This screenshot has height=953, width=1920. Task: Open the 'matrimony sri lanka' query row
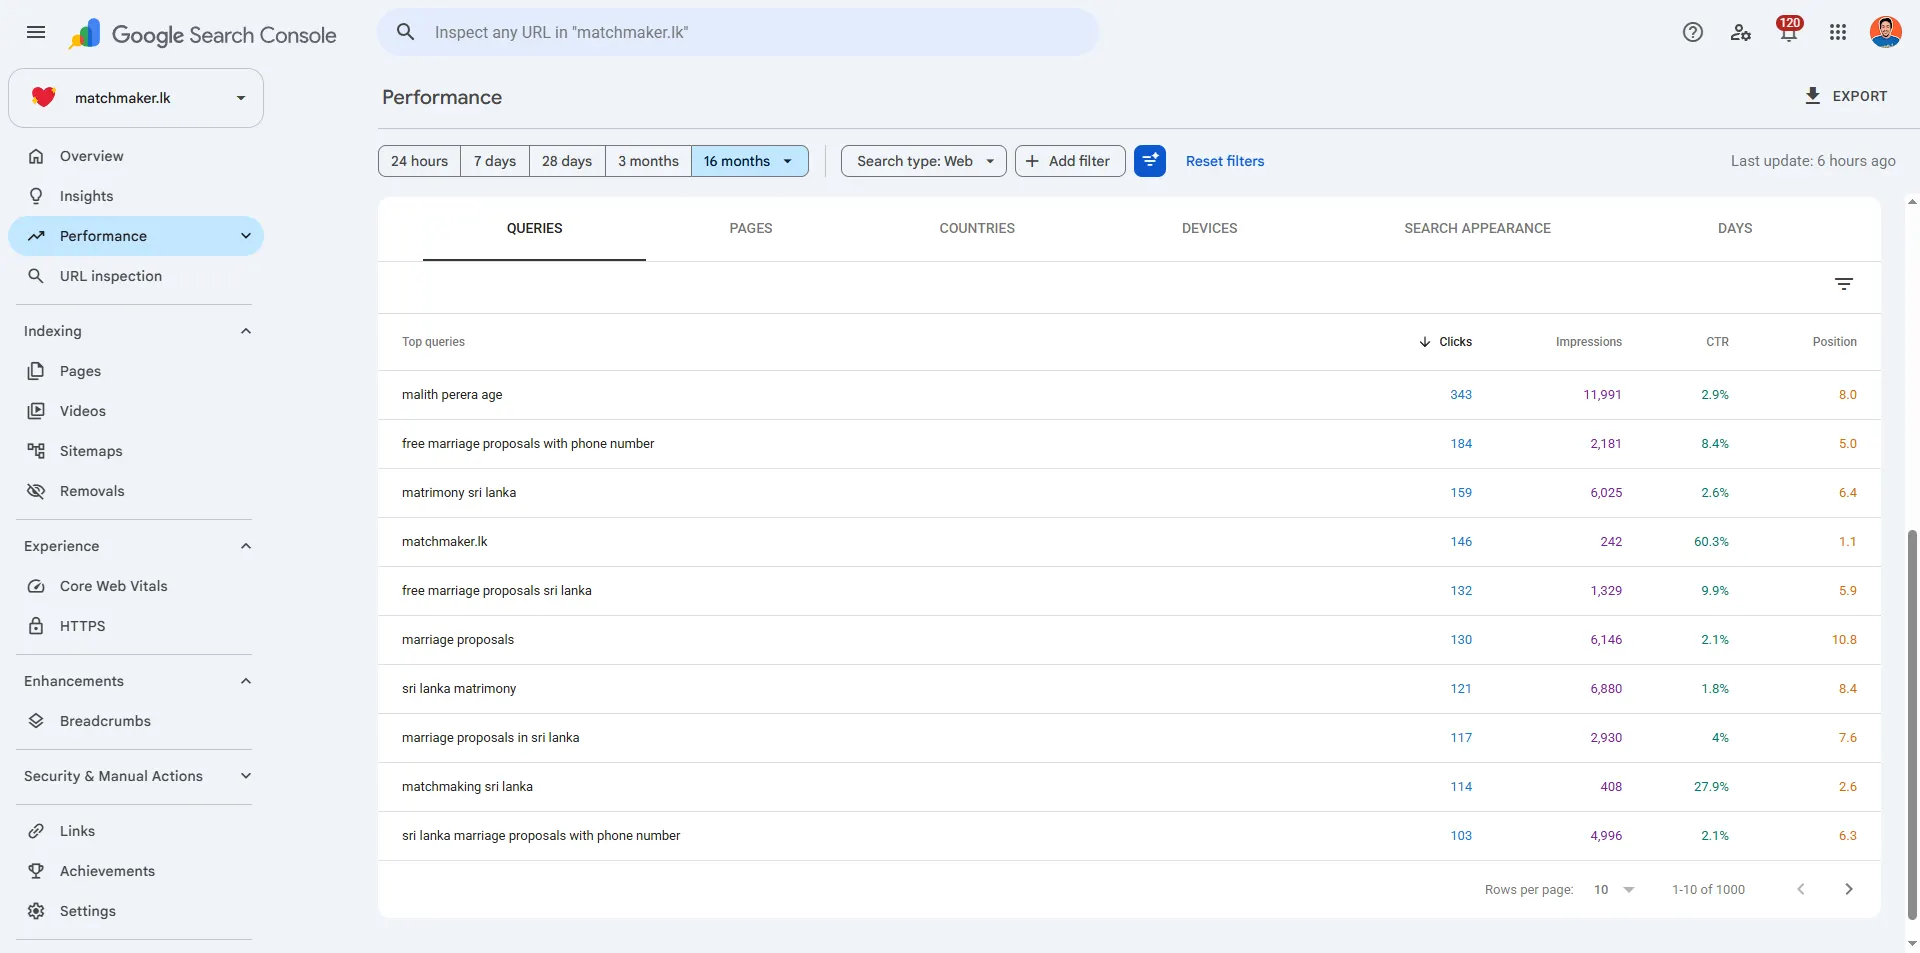(x=1129, y=493)
